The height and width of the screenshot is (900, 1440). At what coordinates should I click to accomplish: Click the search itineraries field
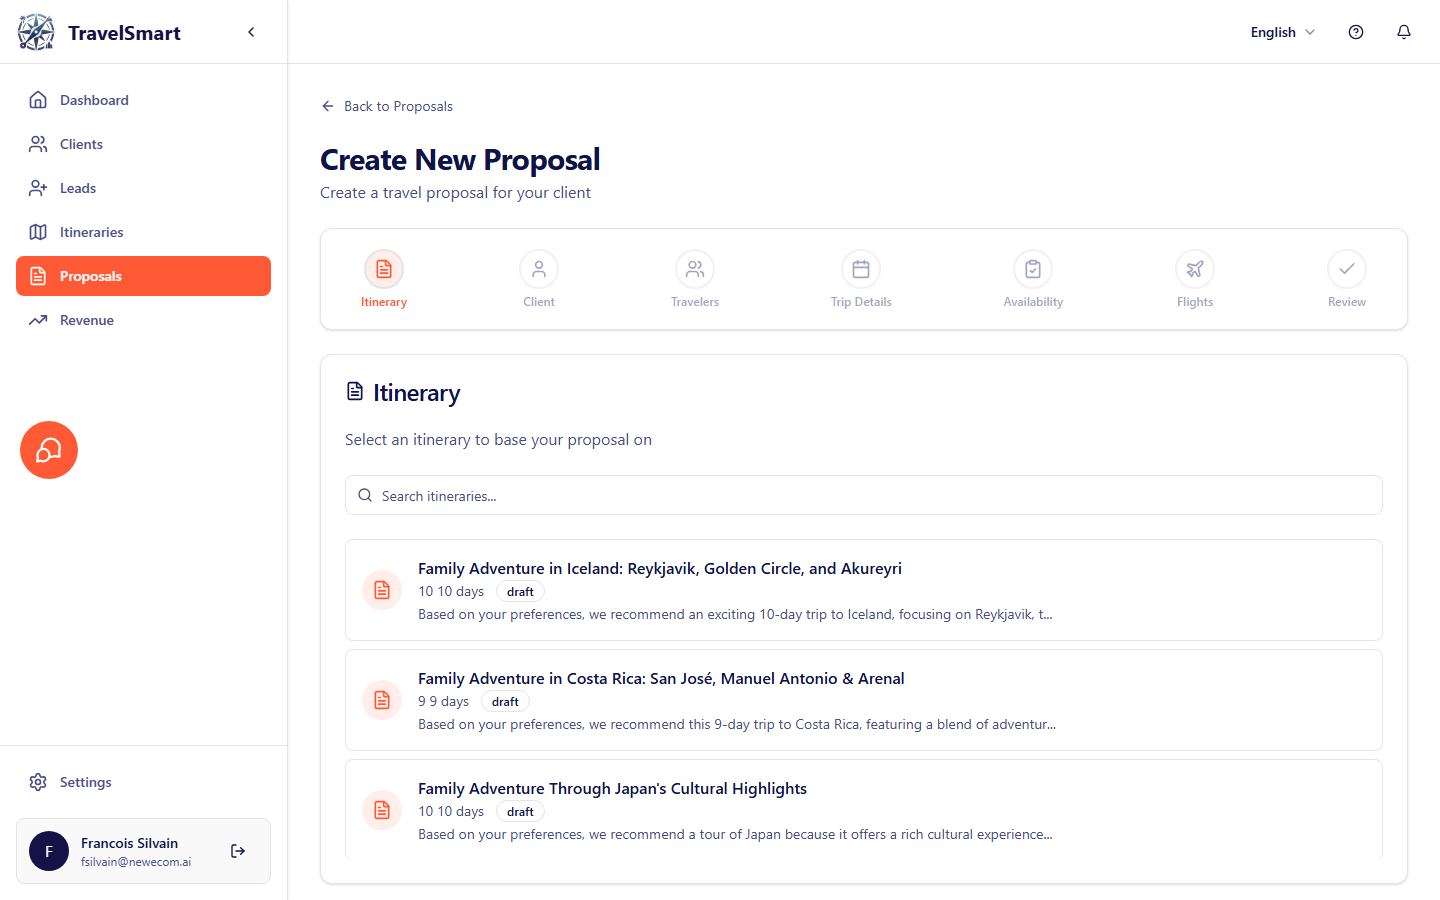[863, 495]
